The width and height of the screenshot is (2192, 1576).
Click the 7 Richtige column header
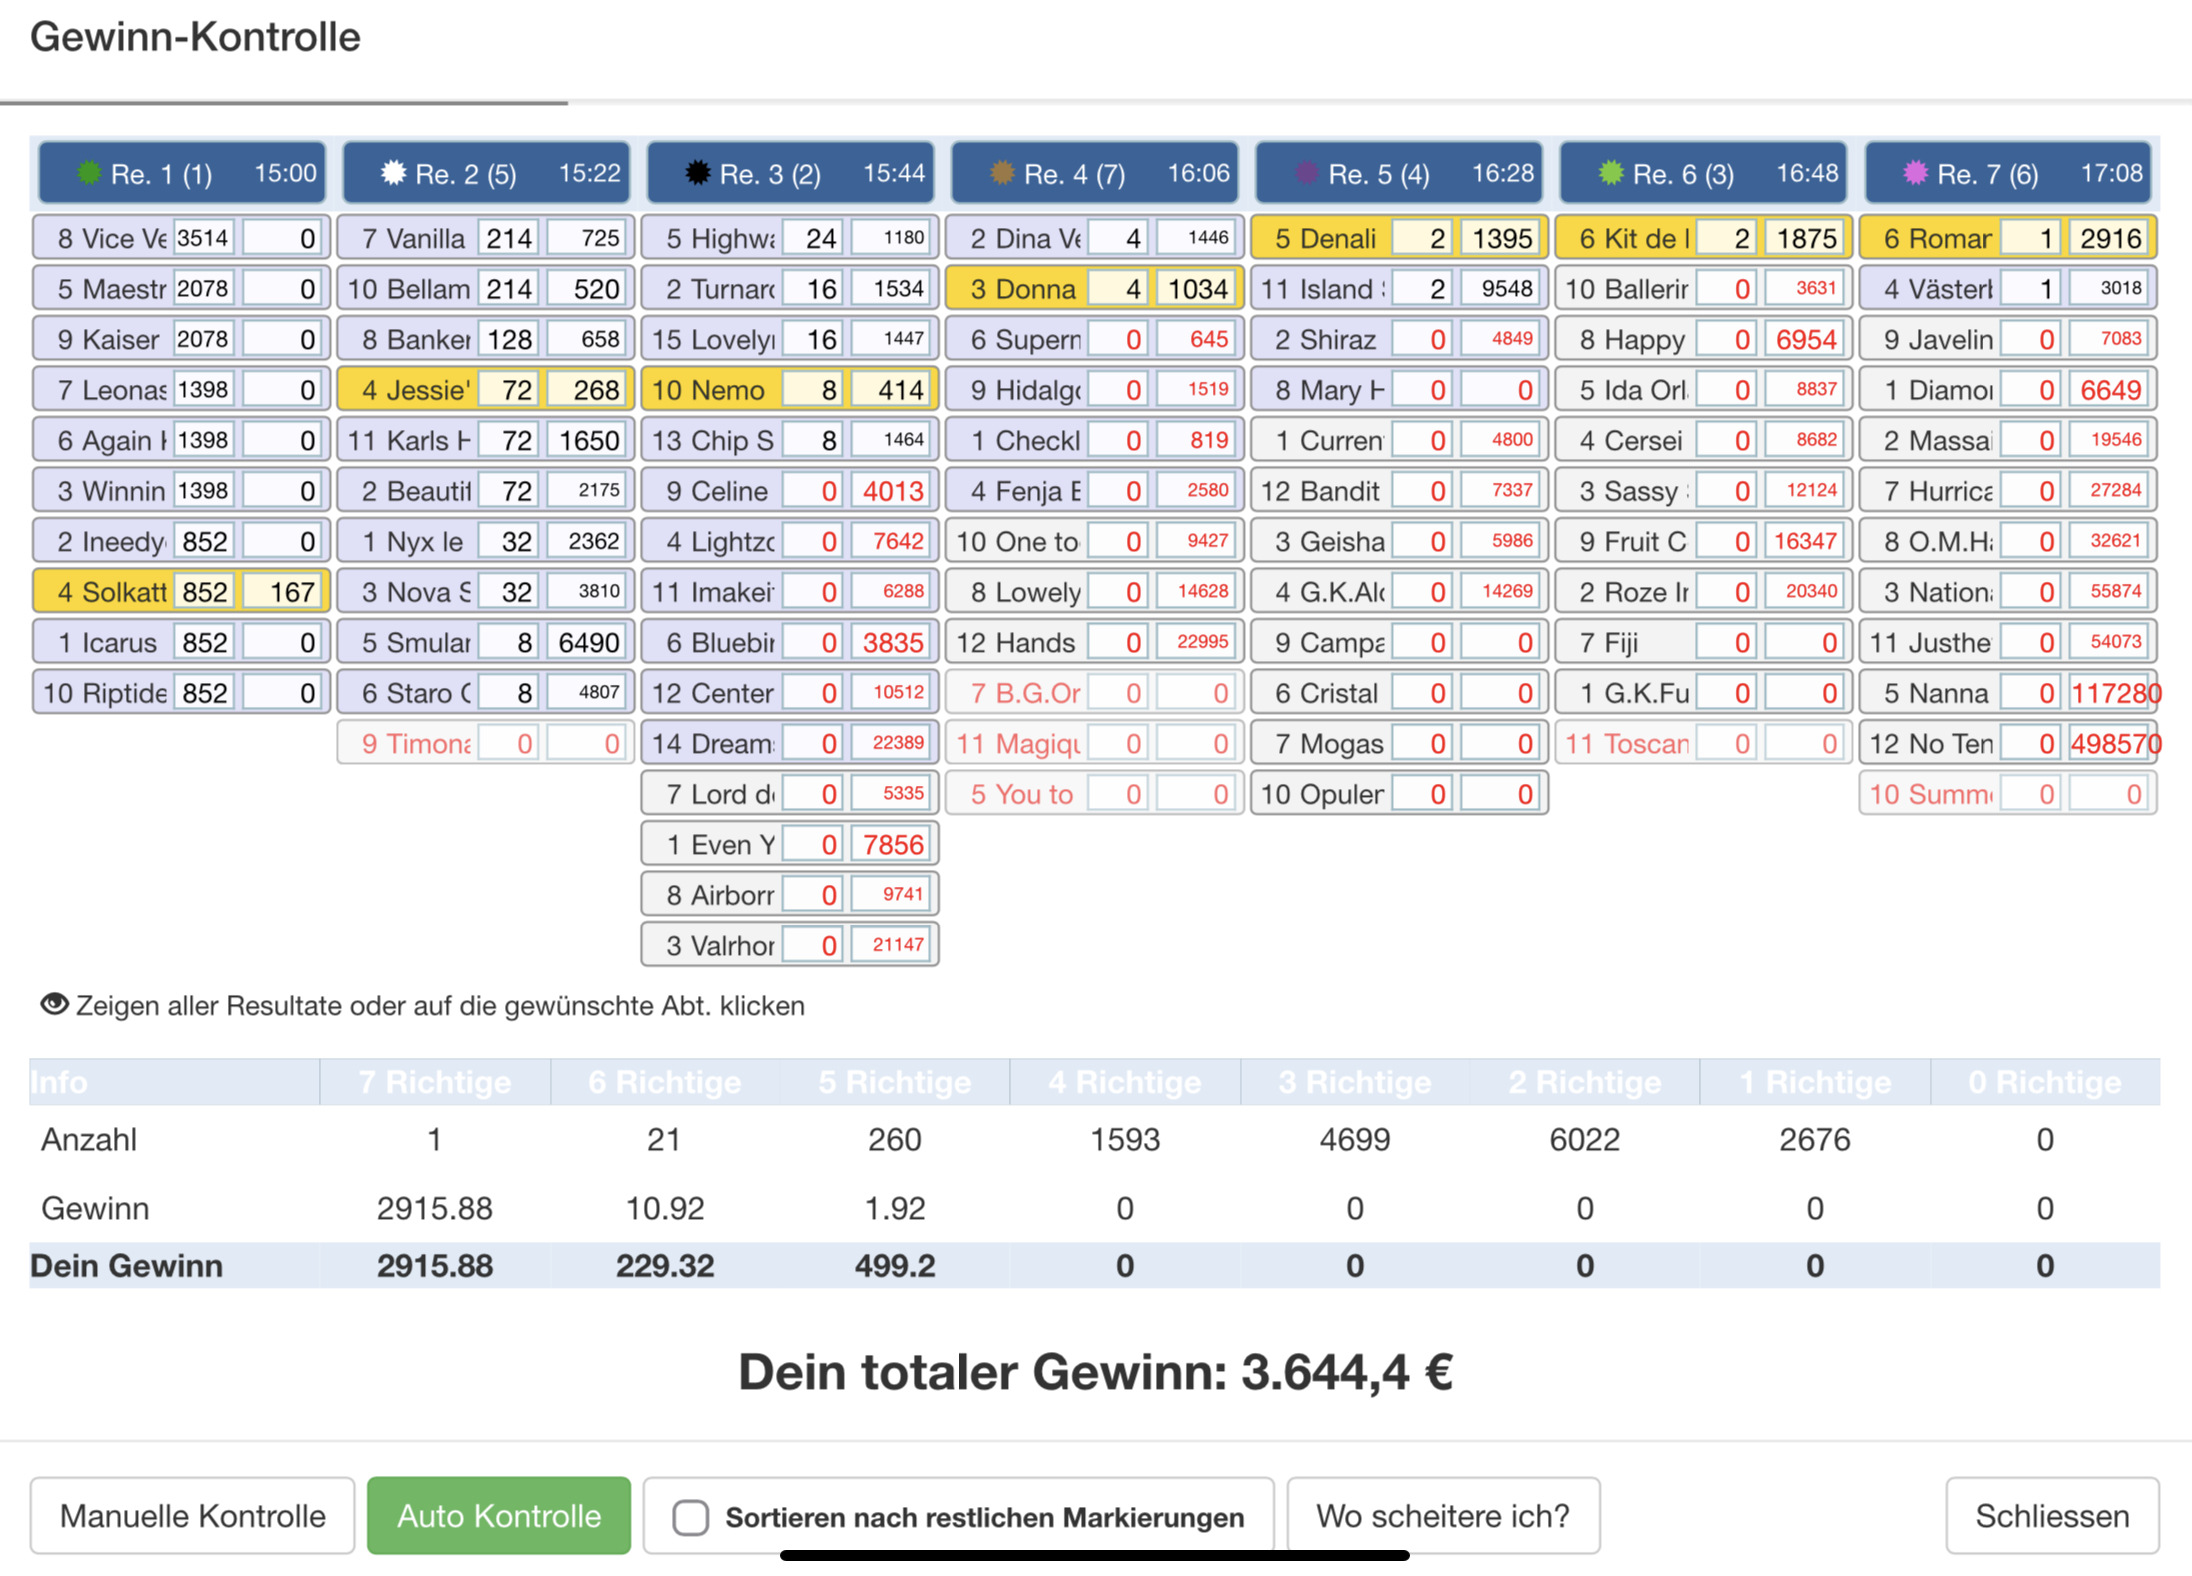(x=435, y=1082)
